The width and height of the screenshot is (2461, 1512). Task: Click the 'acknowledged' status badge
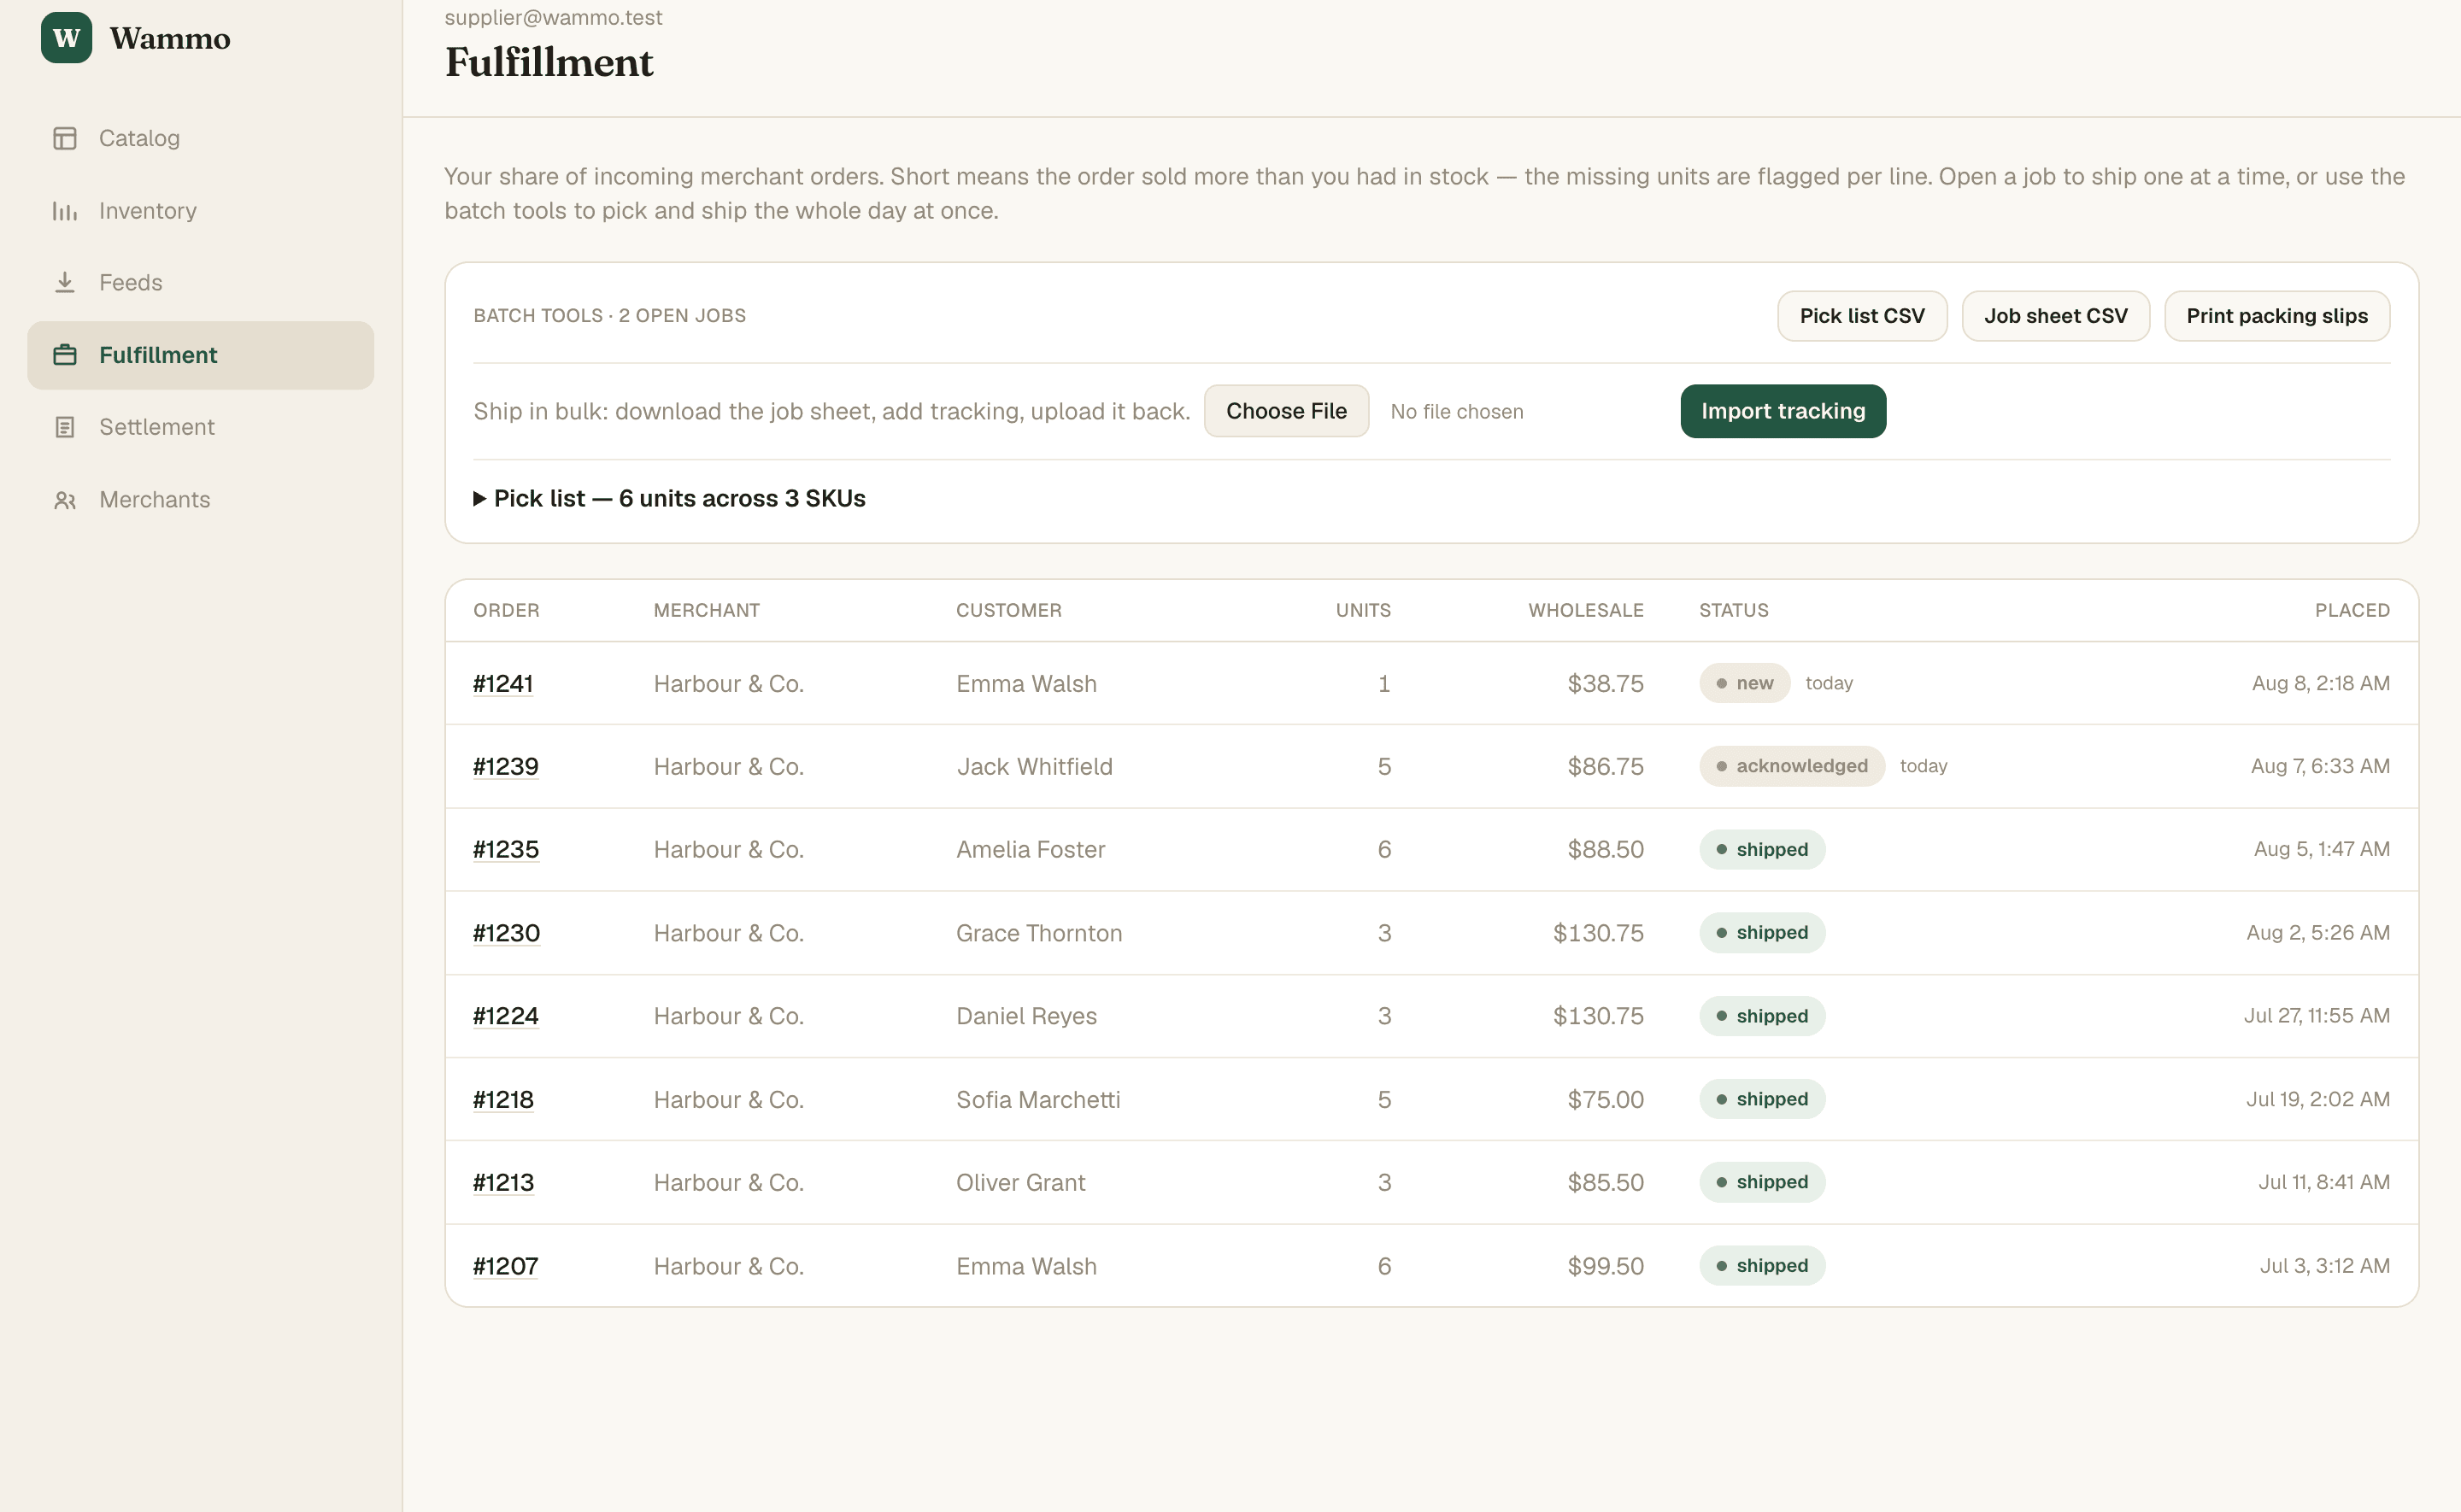[1791, 766]
